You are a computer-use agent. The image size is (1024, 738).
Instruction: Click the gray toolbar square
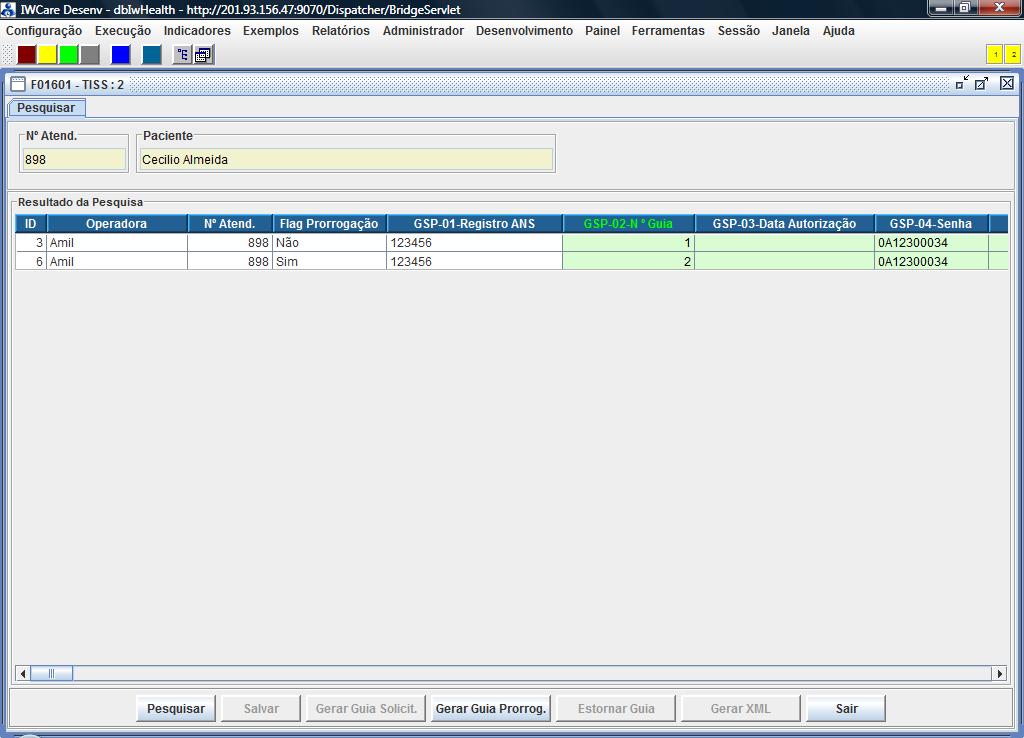pos(89,55)
